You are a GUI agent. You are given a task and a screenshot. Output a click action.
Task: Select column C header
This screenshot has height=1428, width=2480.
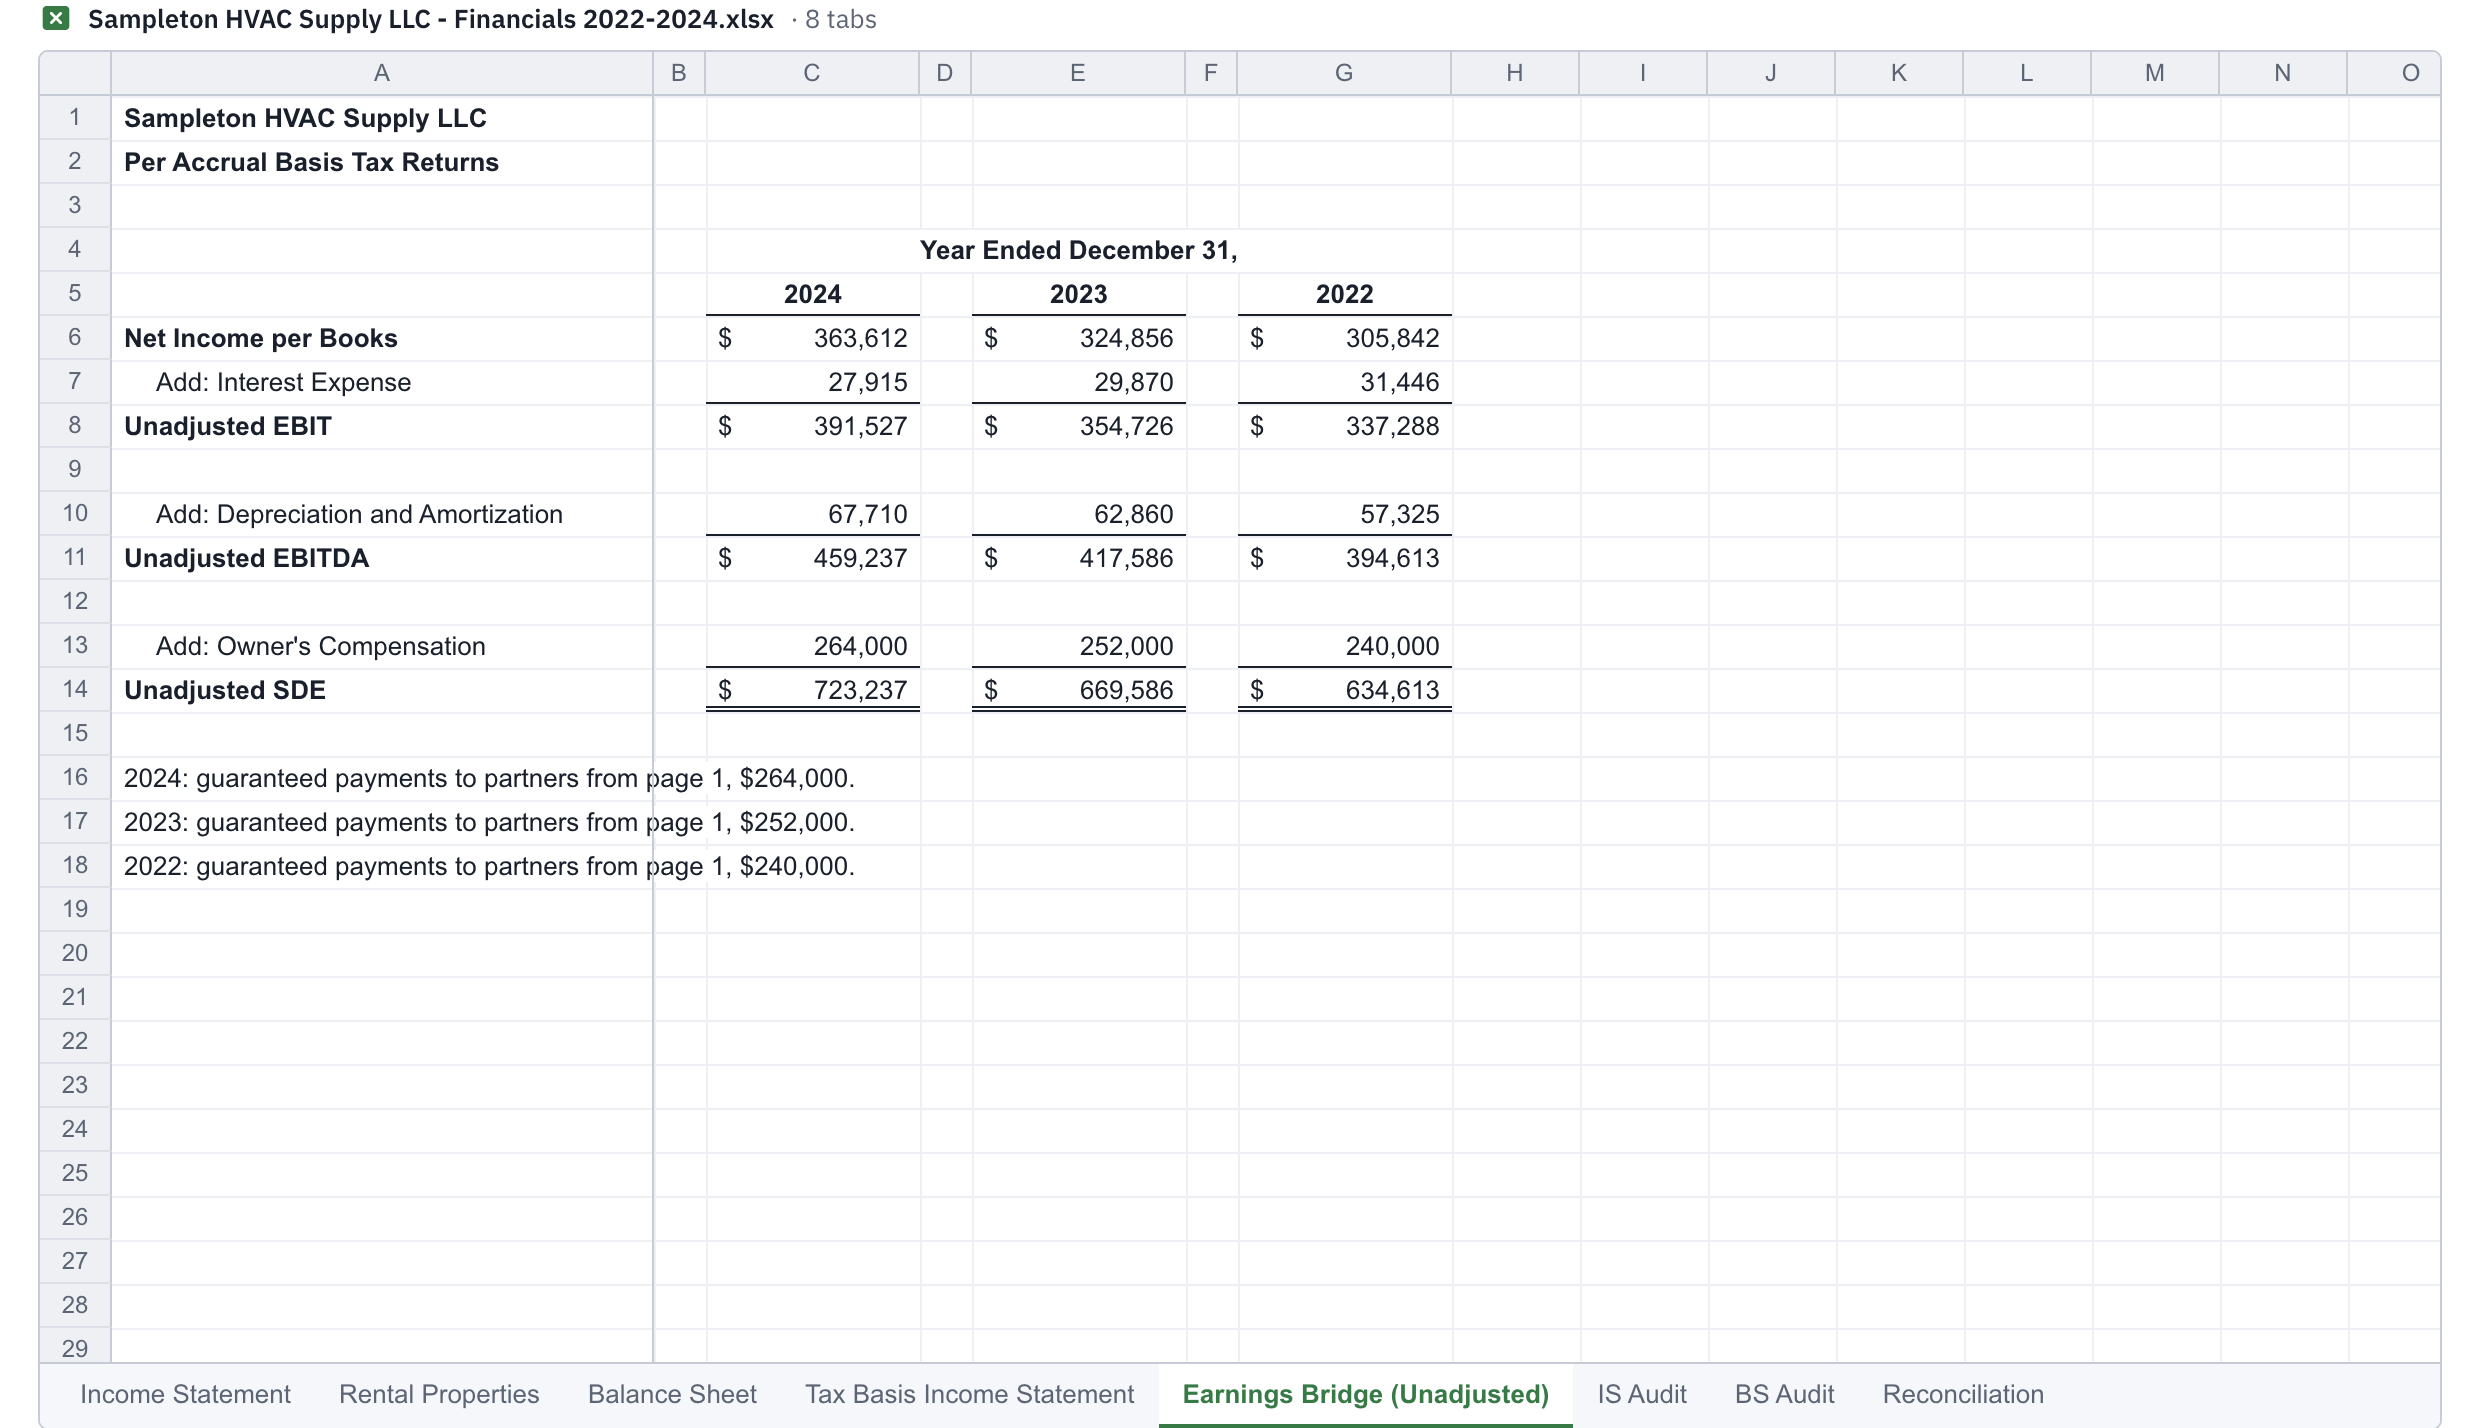point(812,73)
